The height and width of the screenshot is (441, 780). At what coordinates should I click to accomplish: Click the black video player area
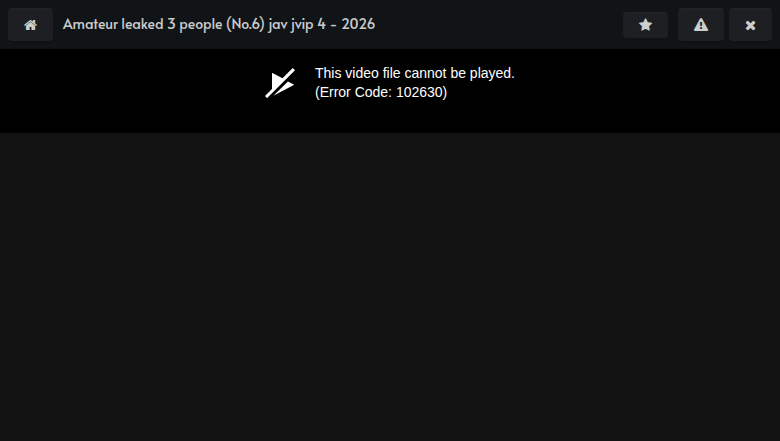click(390, 90)
